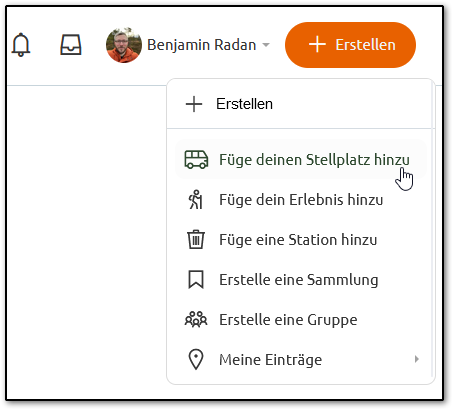Screen dimensions: 453x410
Task: Click the map pin icon
Action: click(196, 359)
